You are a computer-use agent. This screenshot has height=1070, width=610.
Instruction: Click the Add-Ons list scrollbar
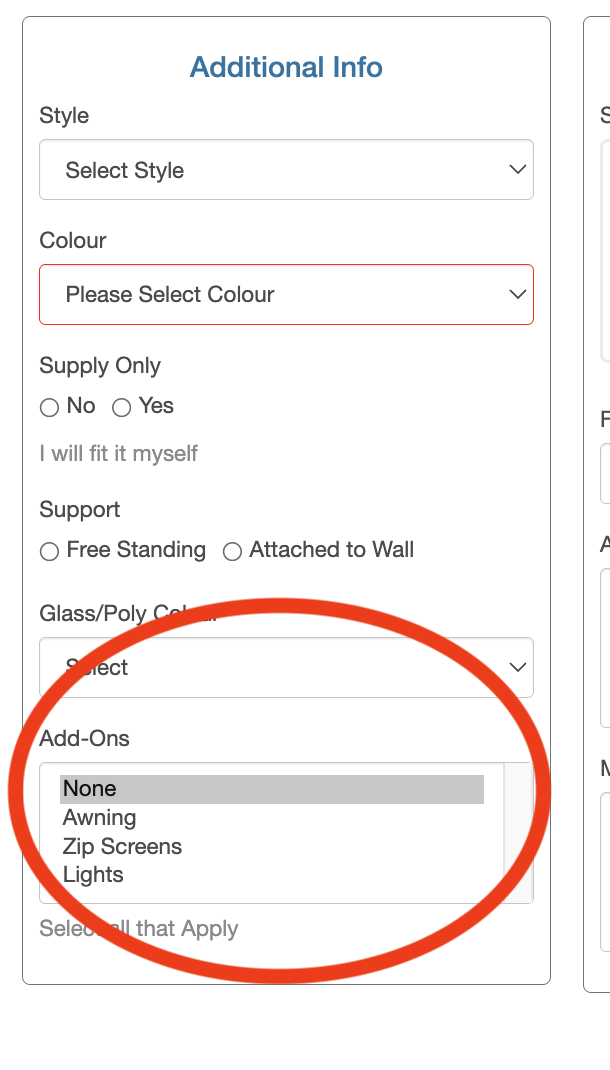pyautogui.click(x=518, y=830)
